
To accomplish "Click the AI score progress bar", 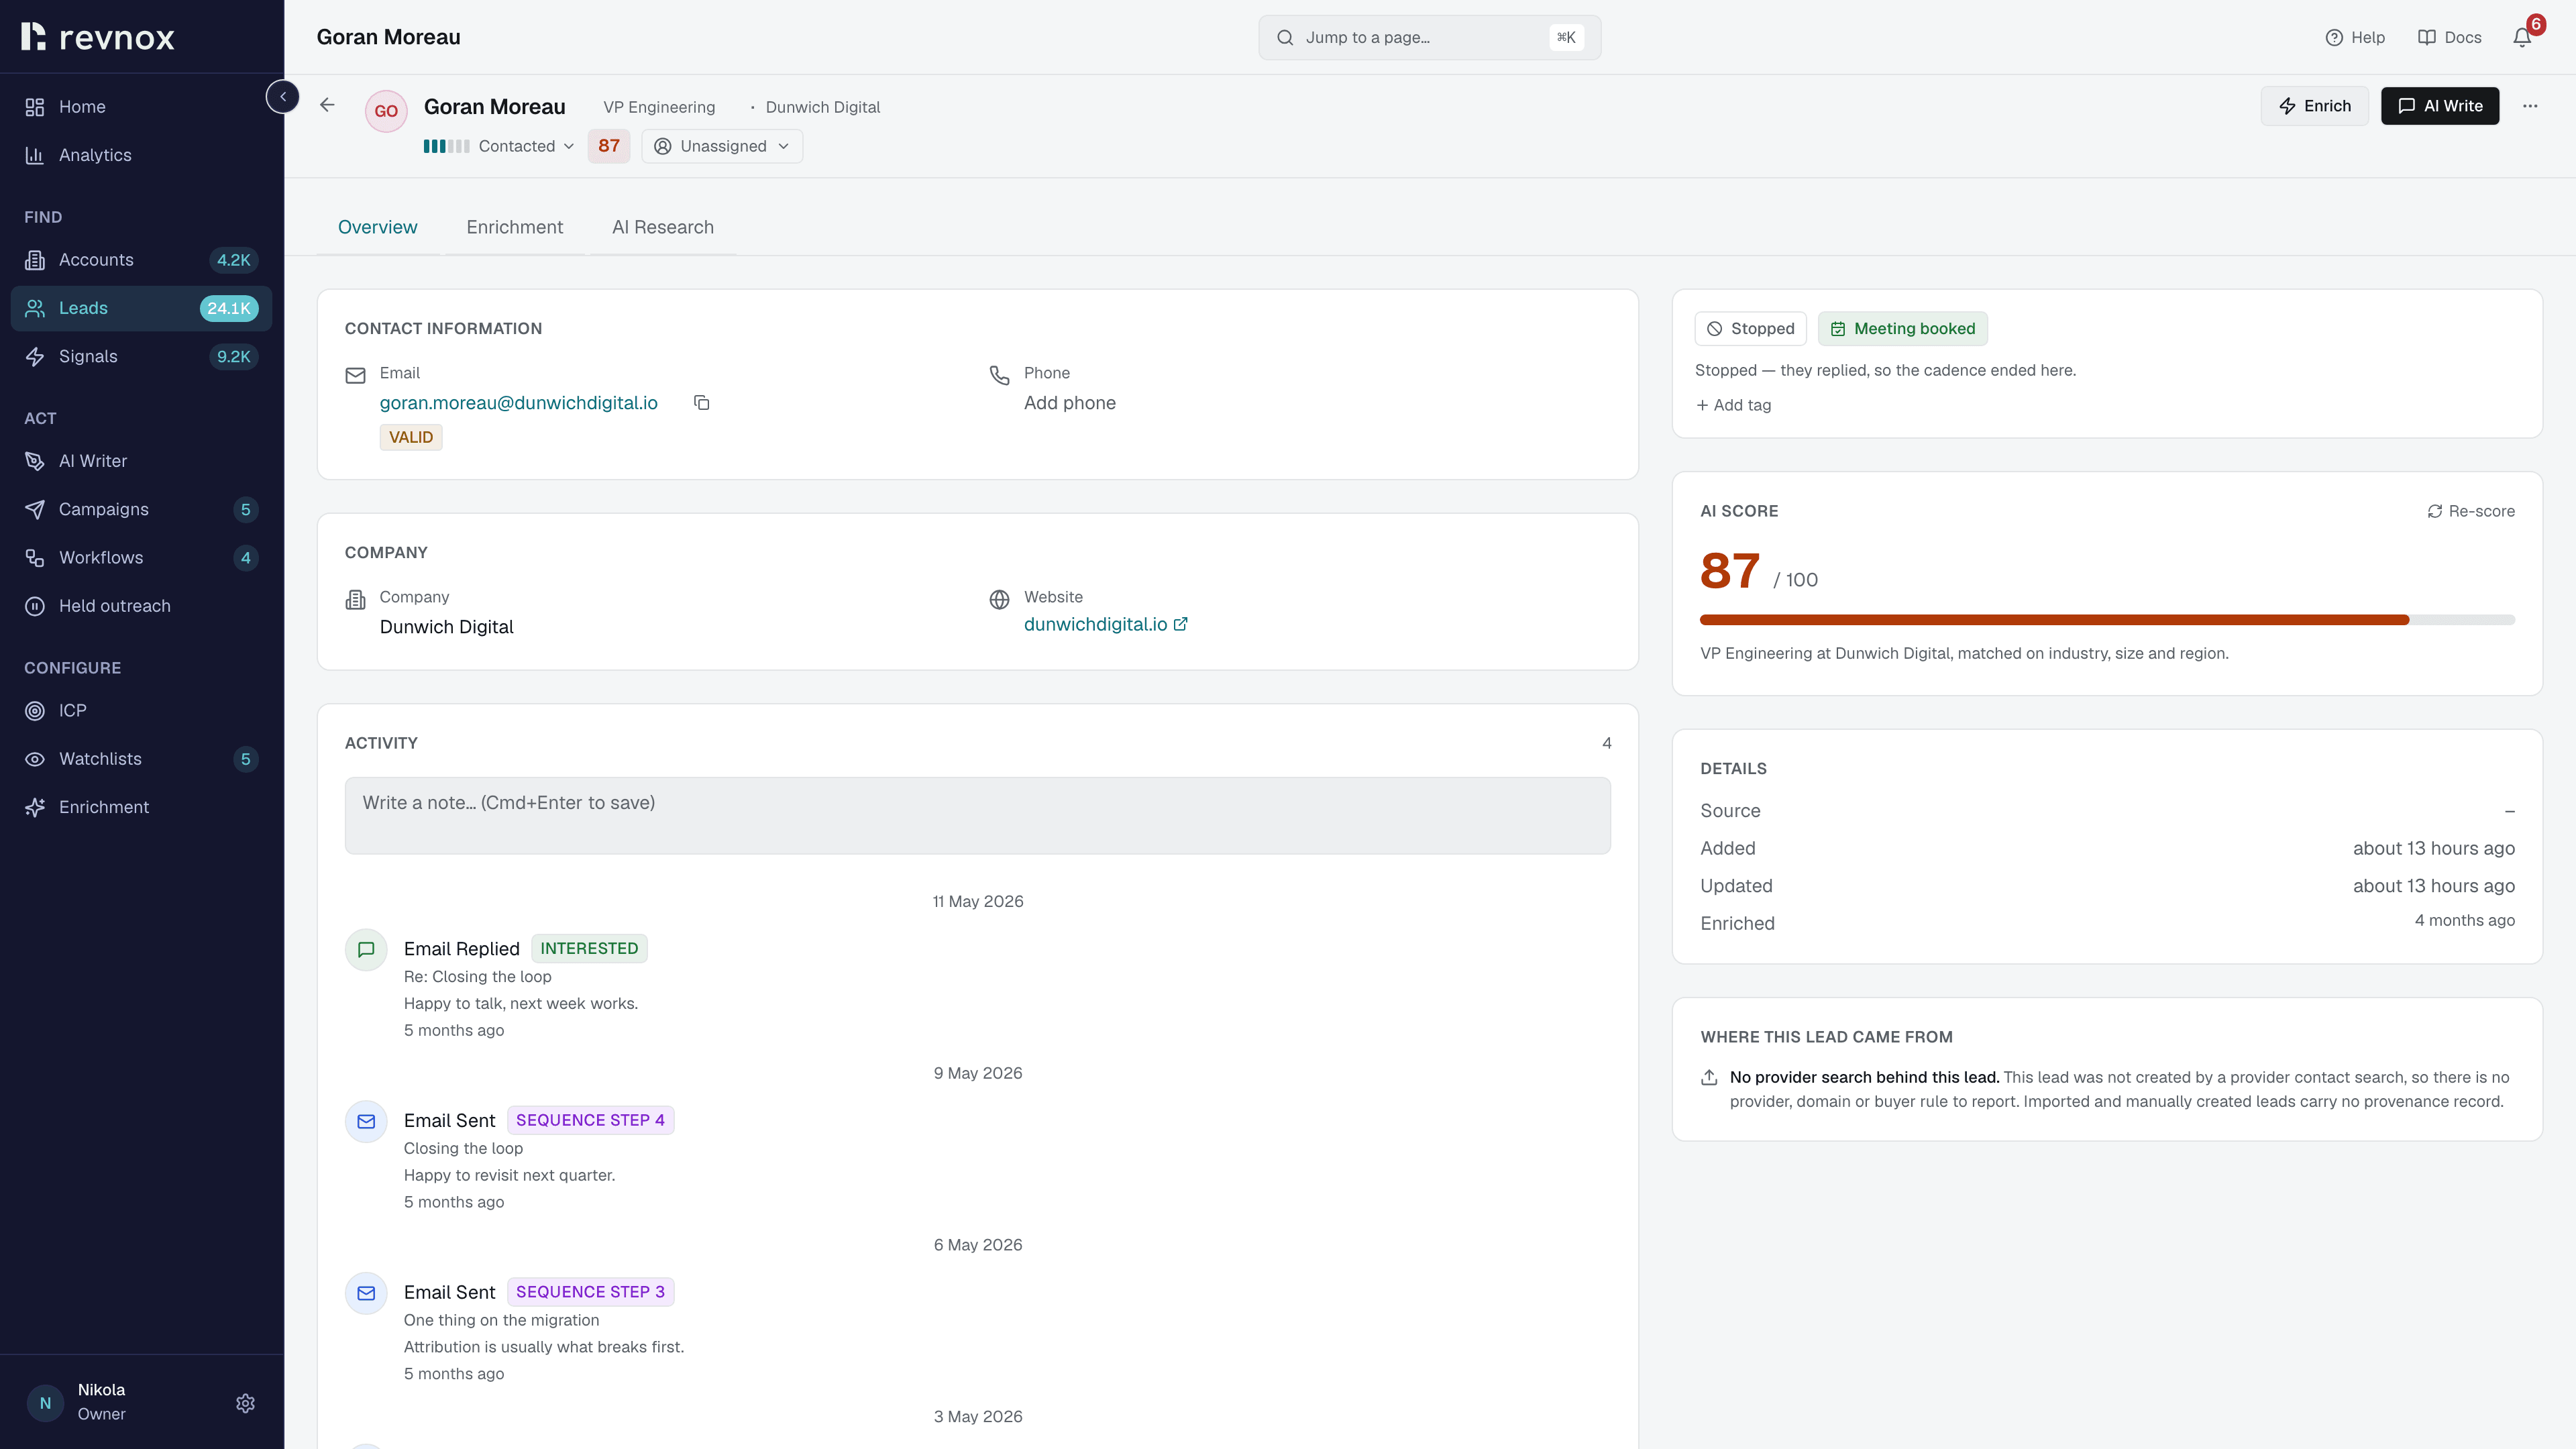I will coord(2107,620).
